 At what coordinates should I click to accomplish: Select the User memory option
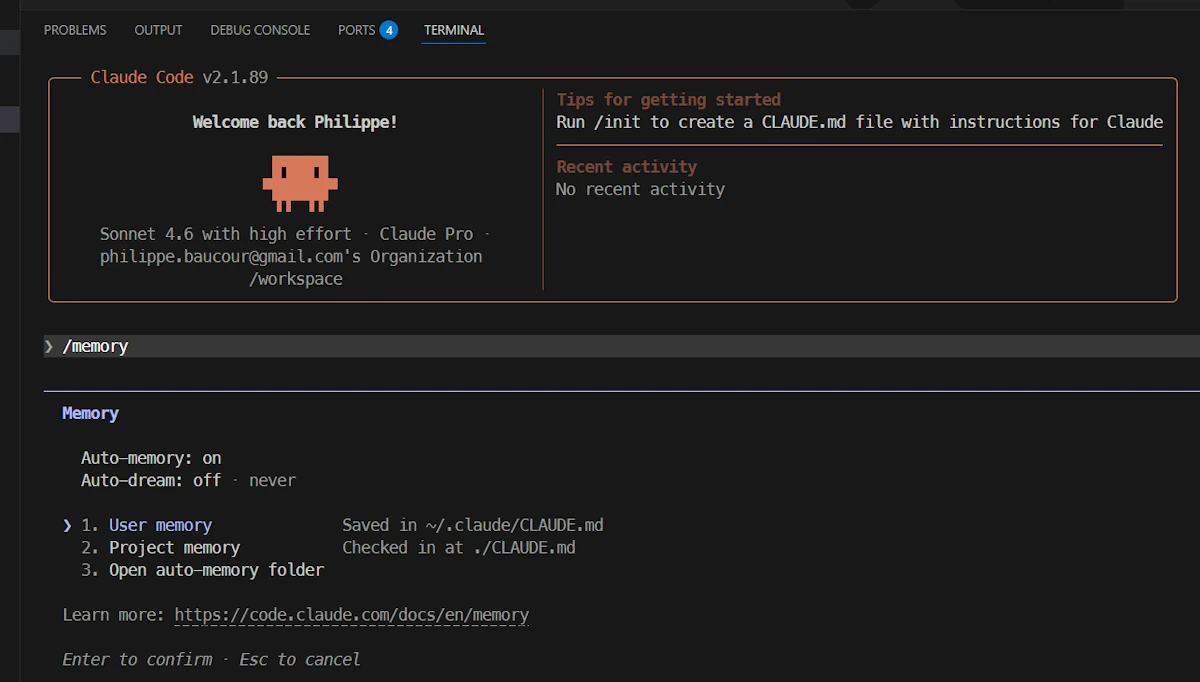(x=160, y=524)
